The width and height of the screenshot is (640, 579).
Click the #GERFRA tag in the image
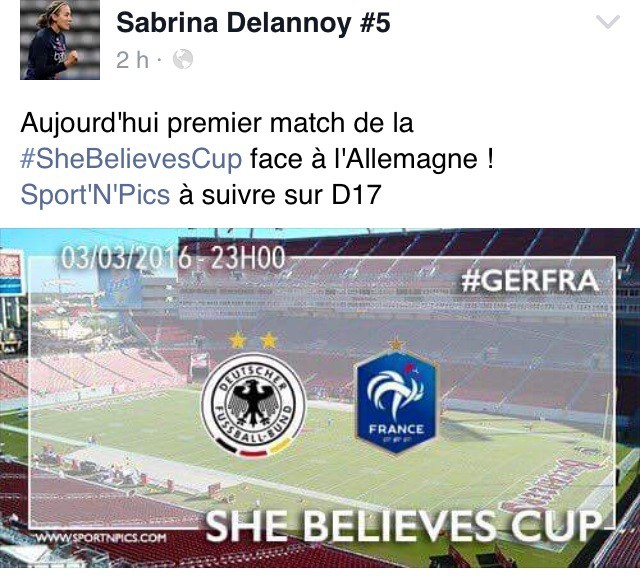click(529, 281)
